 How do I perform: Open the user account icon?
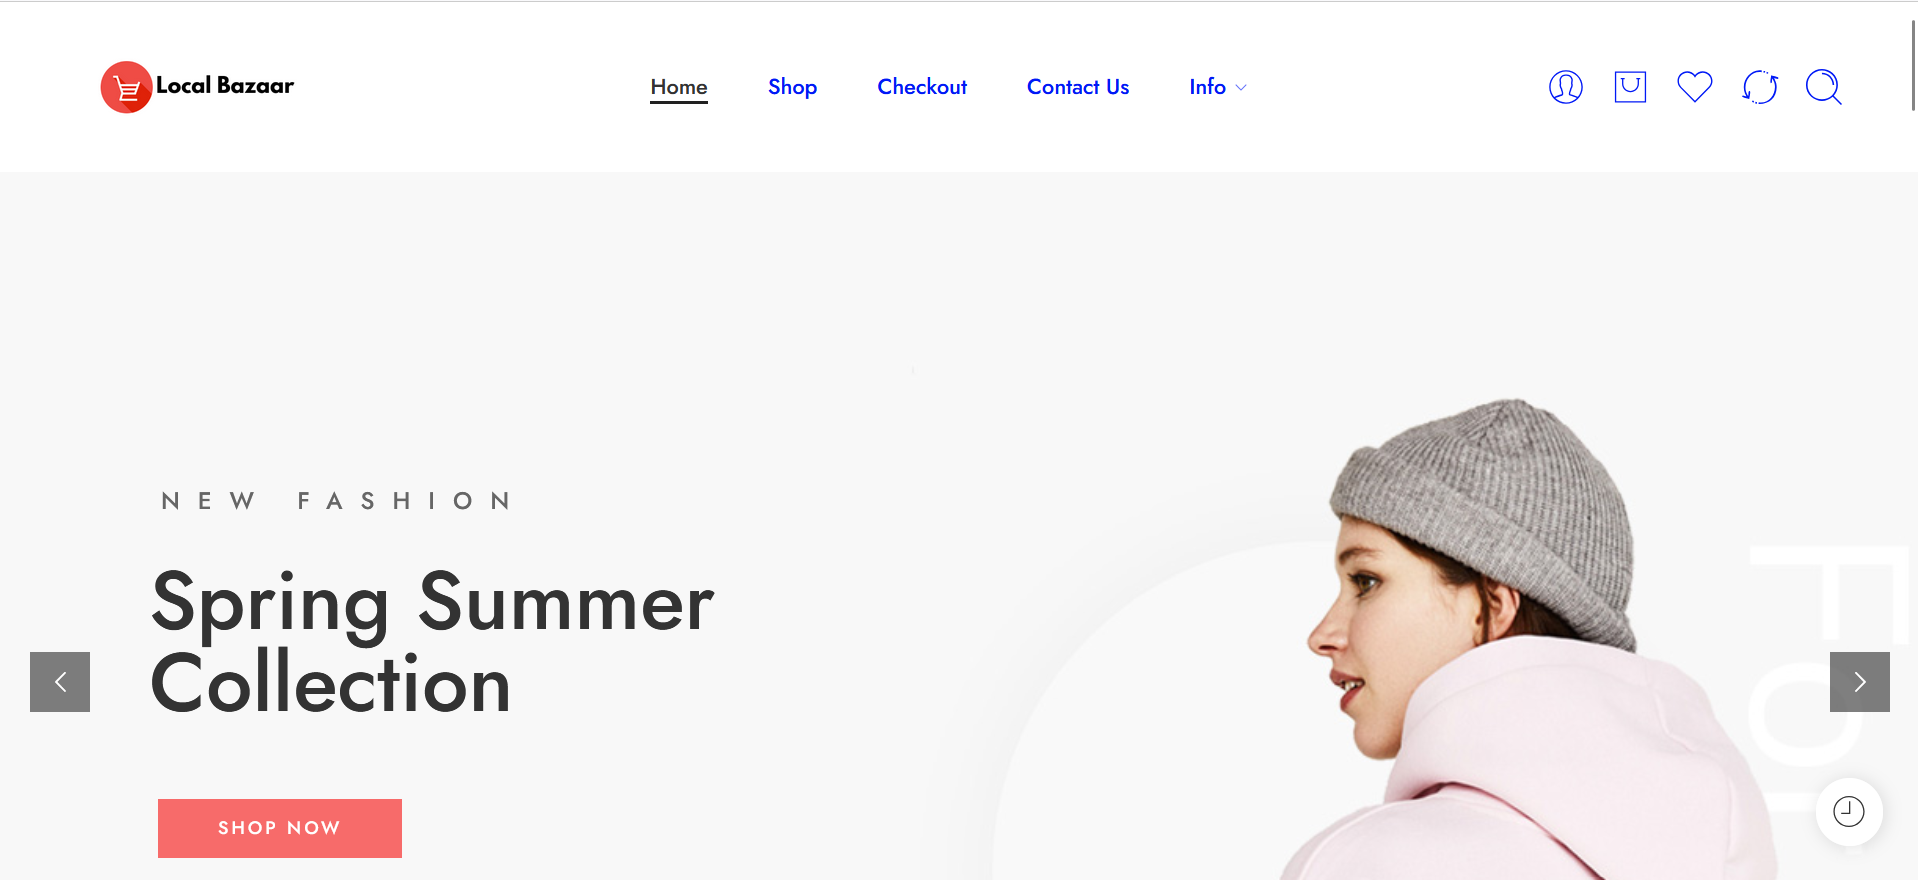point(1565,87)
